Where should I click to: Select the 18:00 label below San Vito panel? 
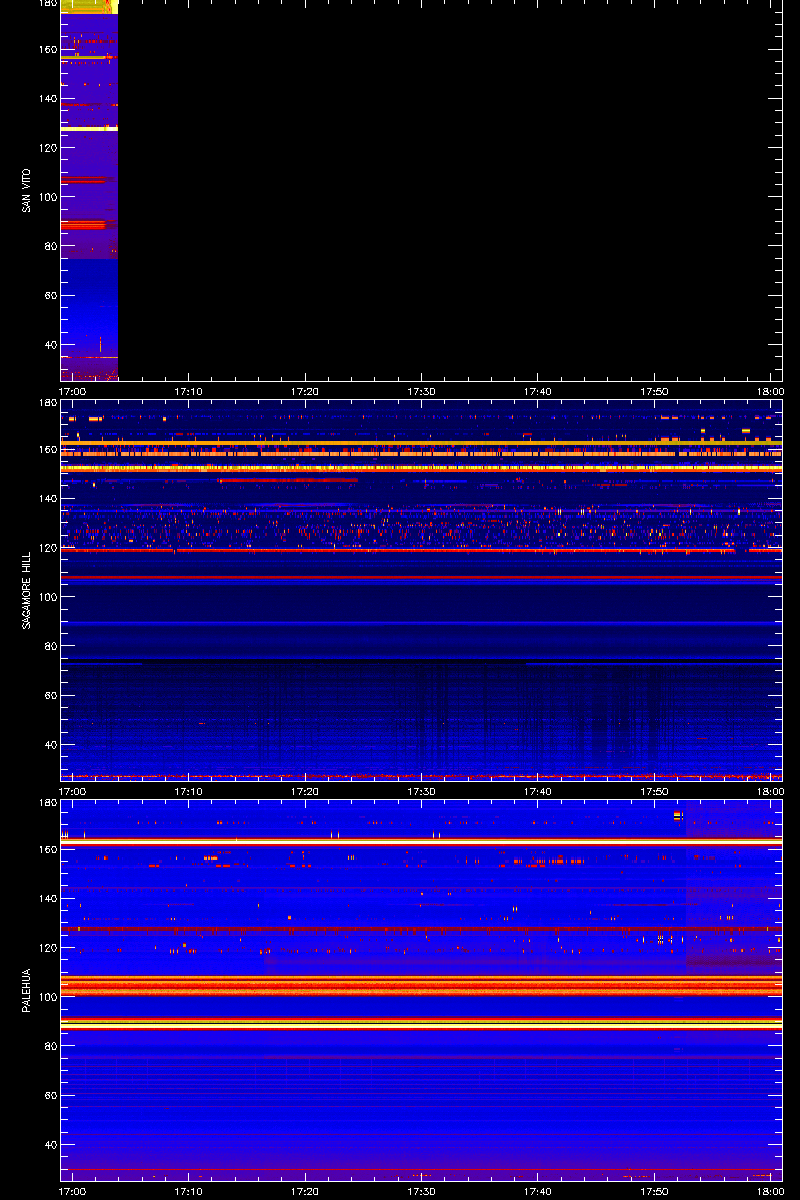click(770, 392)
